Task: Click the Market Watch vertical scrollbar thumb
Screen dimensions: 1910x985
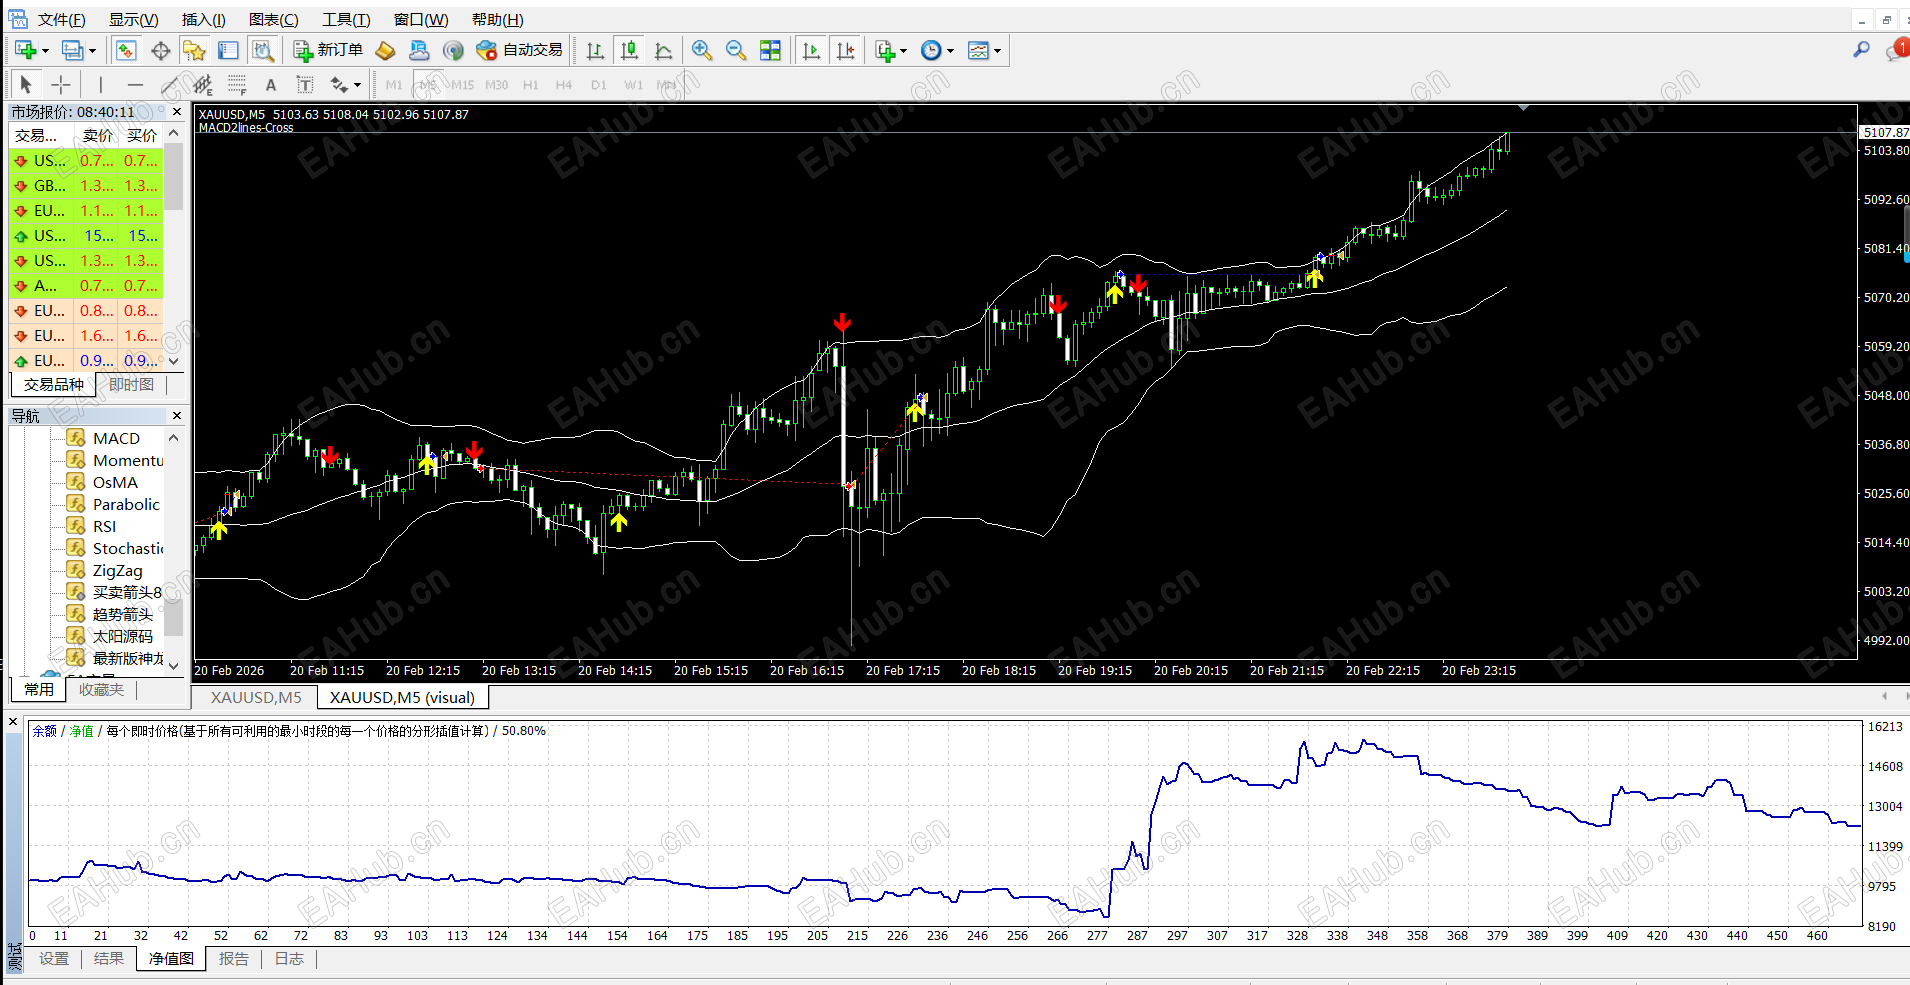Action: pyautogui.click(x=174, y=177)
